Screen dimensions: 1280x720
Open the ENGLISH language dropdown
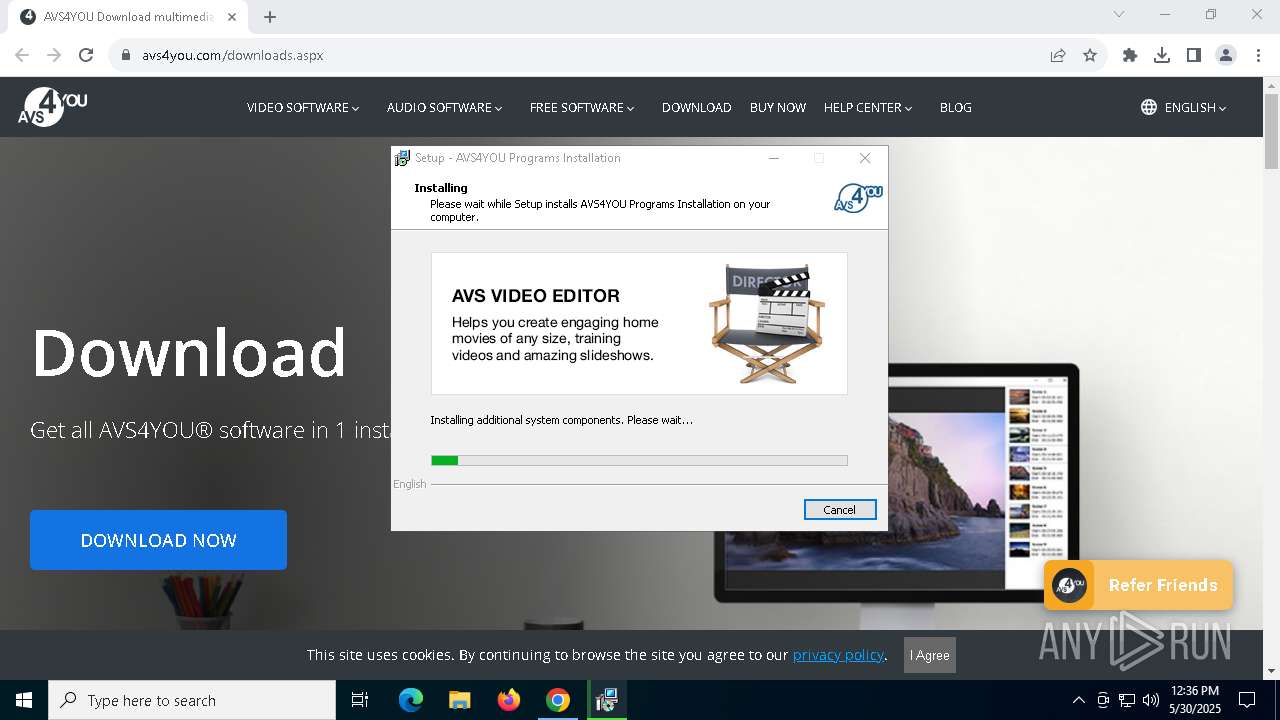pos(1195,107)
